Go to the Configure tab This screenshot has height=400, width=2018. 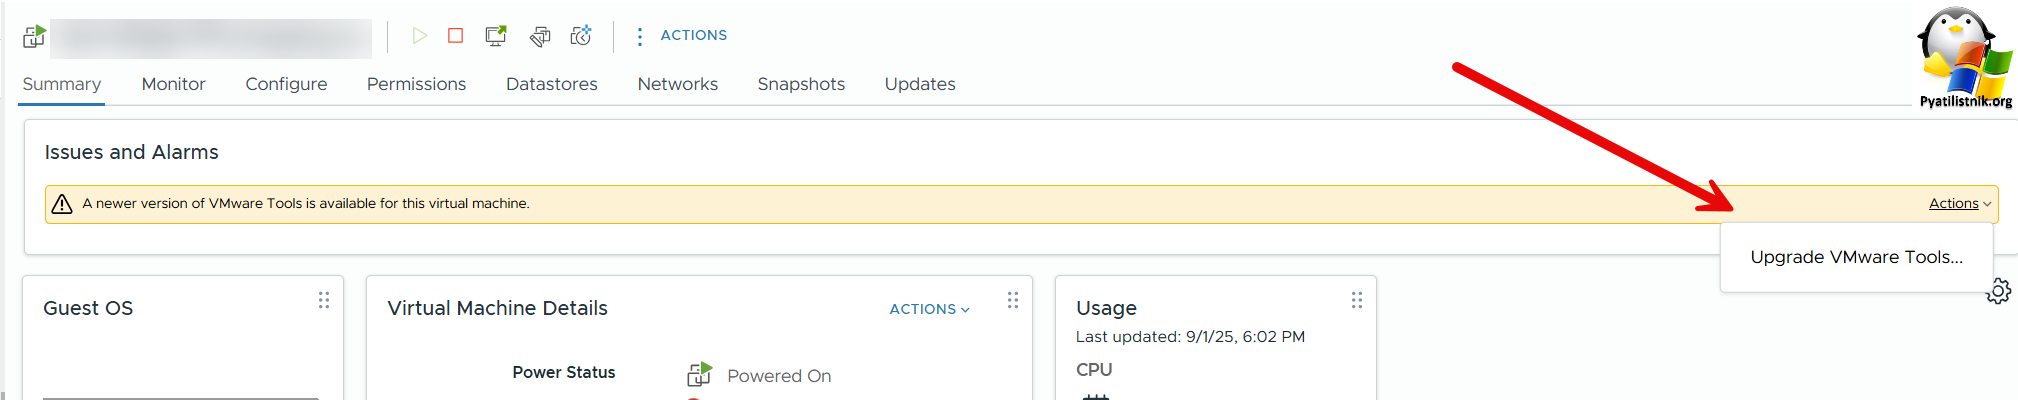tap(286, 84)
